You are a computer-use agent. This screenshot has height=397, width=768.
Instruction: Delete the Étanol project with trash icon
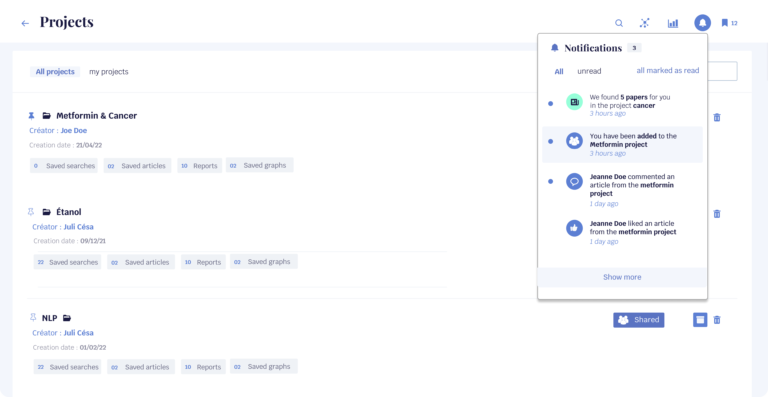(717, 214)
